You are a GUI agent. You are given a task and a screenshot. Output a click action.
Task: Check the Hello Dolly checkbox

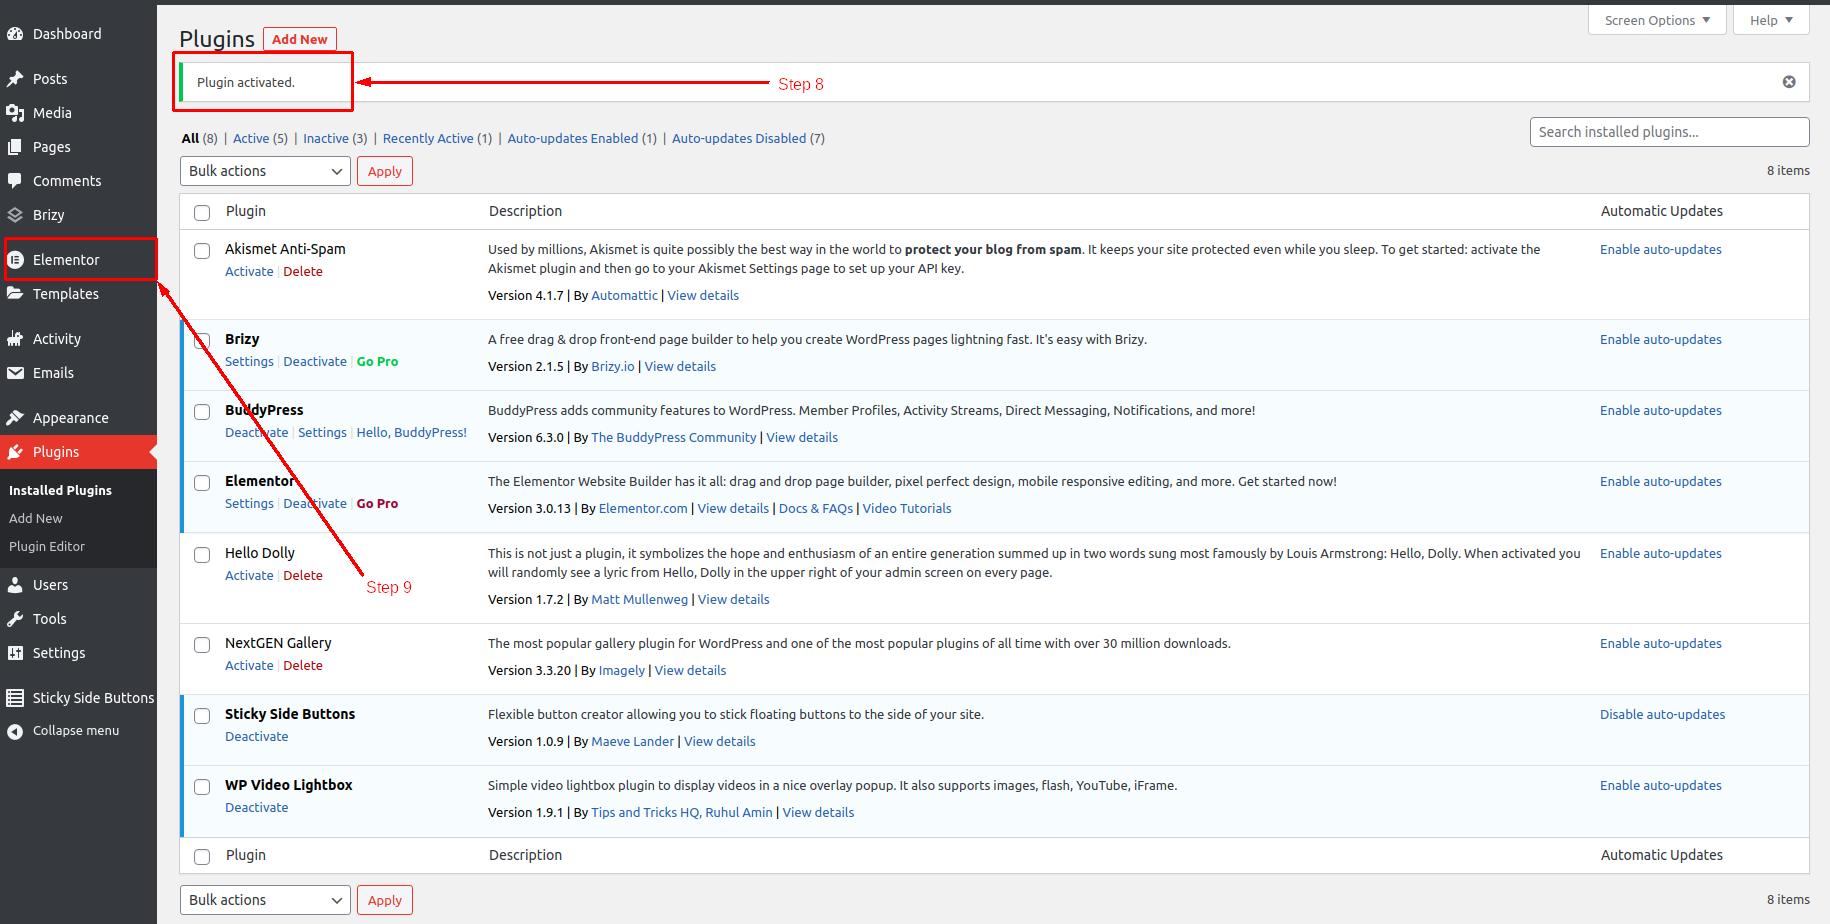pyautogui.click(x=202, y=554)
